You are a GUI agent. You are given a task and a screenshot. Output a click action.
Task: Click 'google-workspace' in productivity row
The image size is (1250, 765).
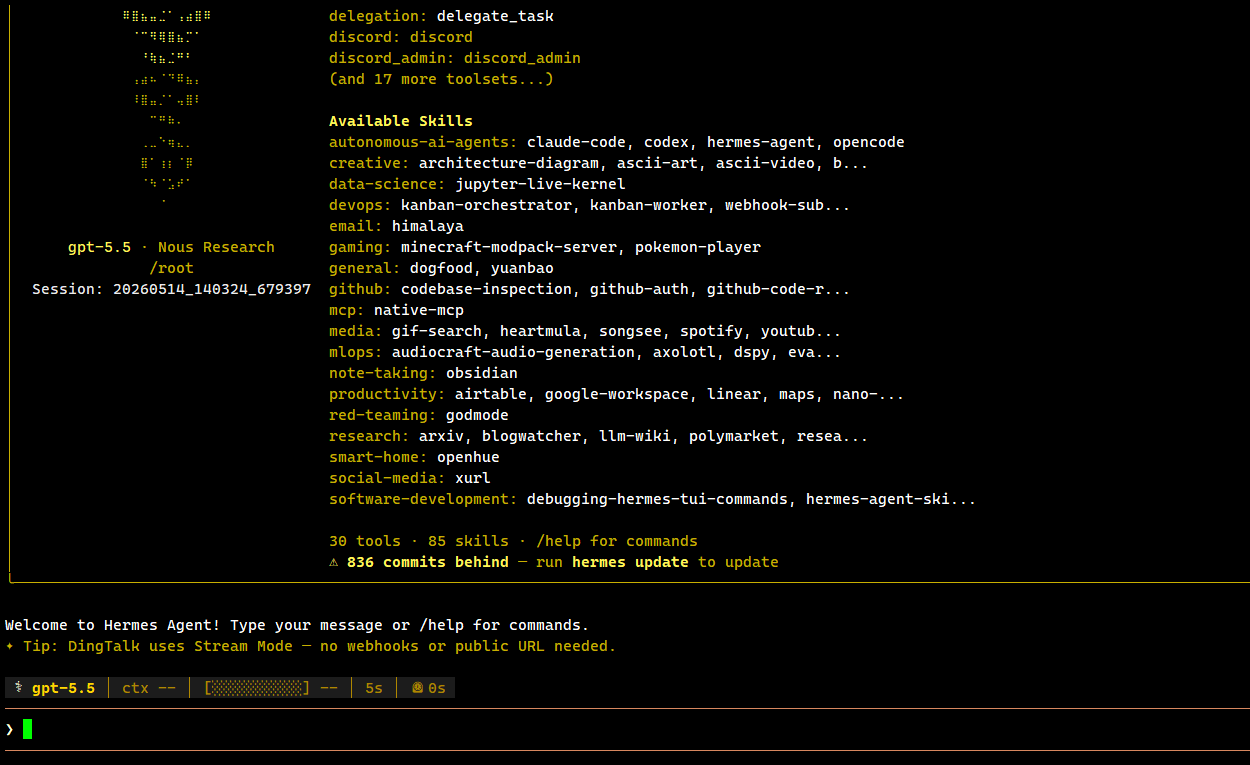tap(617, 394)
